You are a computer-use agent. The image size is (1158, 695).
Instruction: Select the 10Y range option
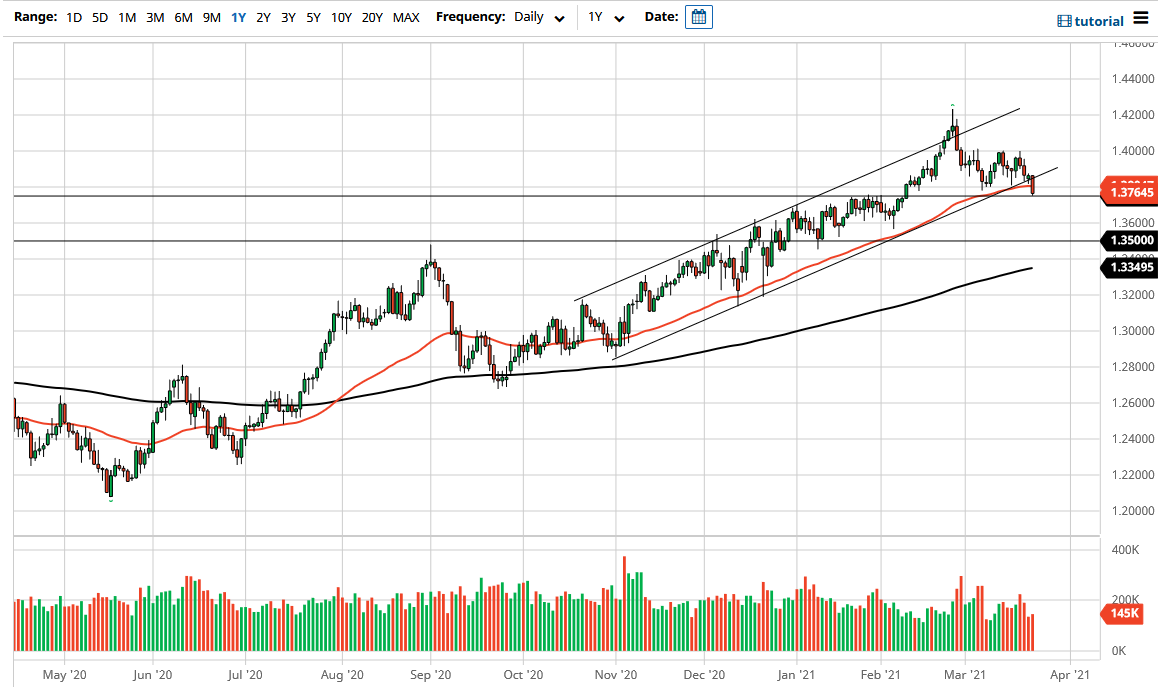coord(340,17)
